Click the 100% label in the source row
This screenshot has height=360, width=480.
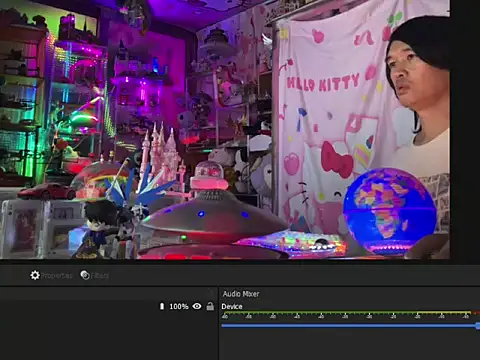tap(179, 306)
